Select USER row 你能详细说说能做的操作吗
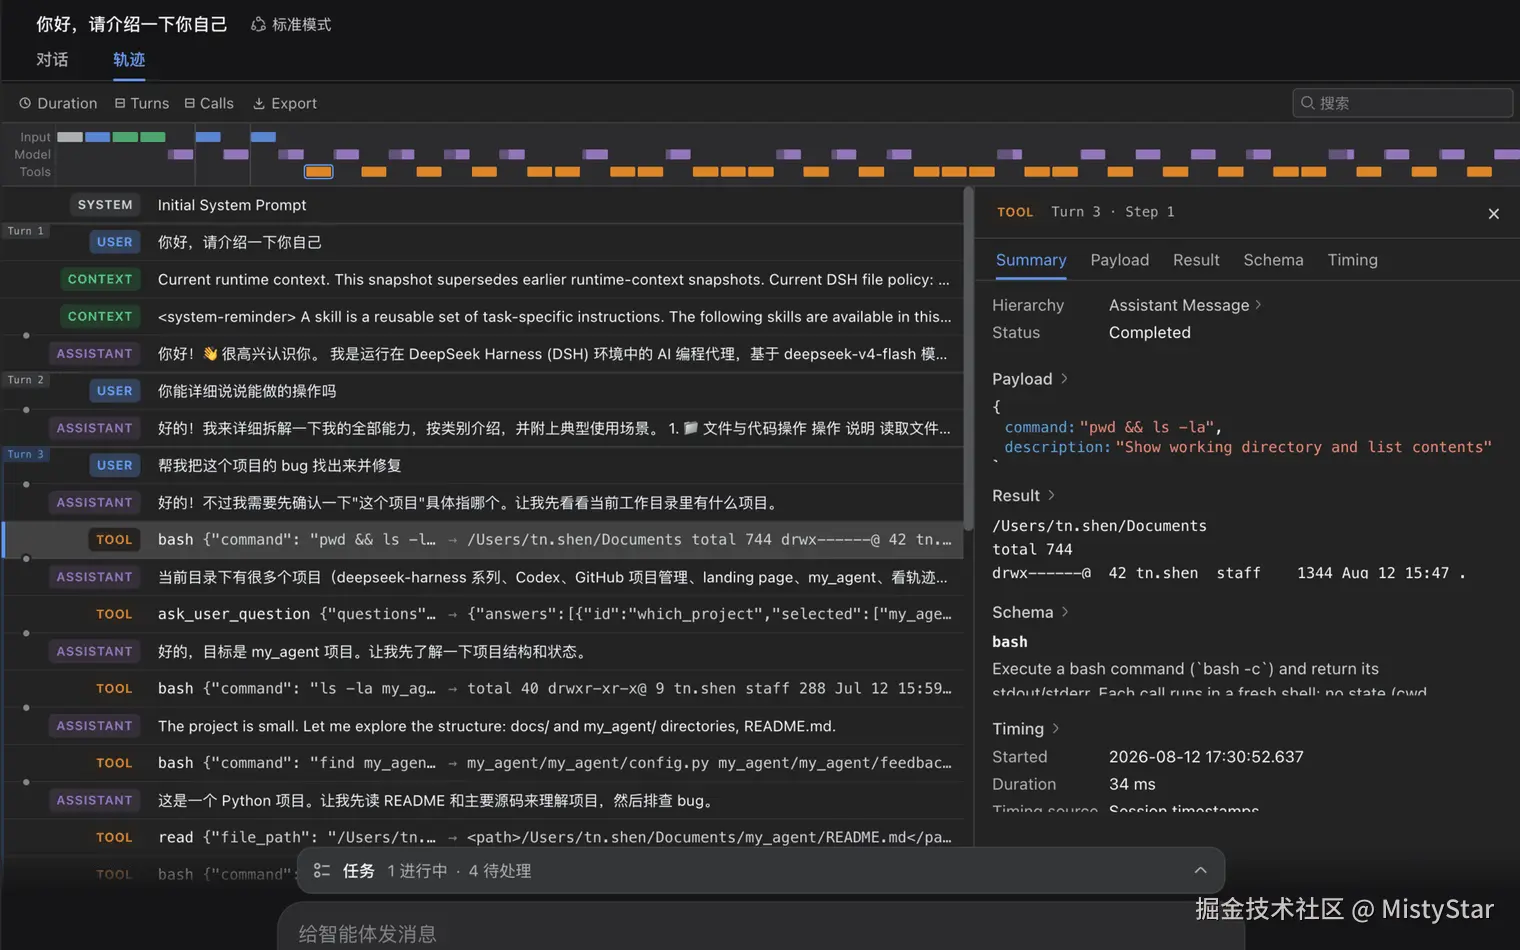This screenshot has height=950, width=1520. click(483, 391)
